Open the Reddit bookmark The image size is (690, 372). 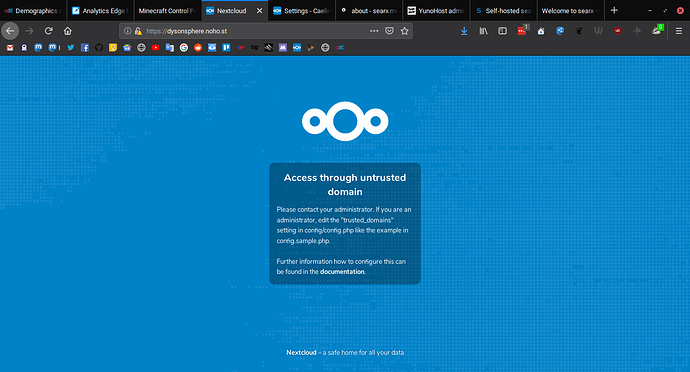point(198,48)
